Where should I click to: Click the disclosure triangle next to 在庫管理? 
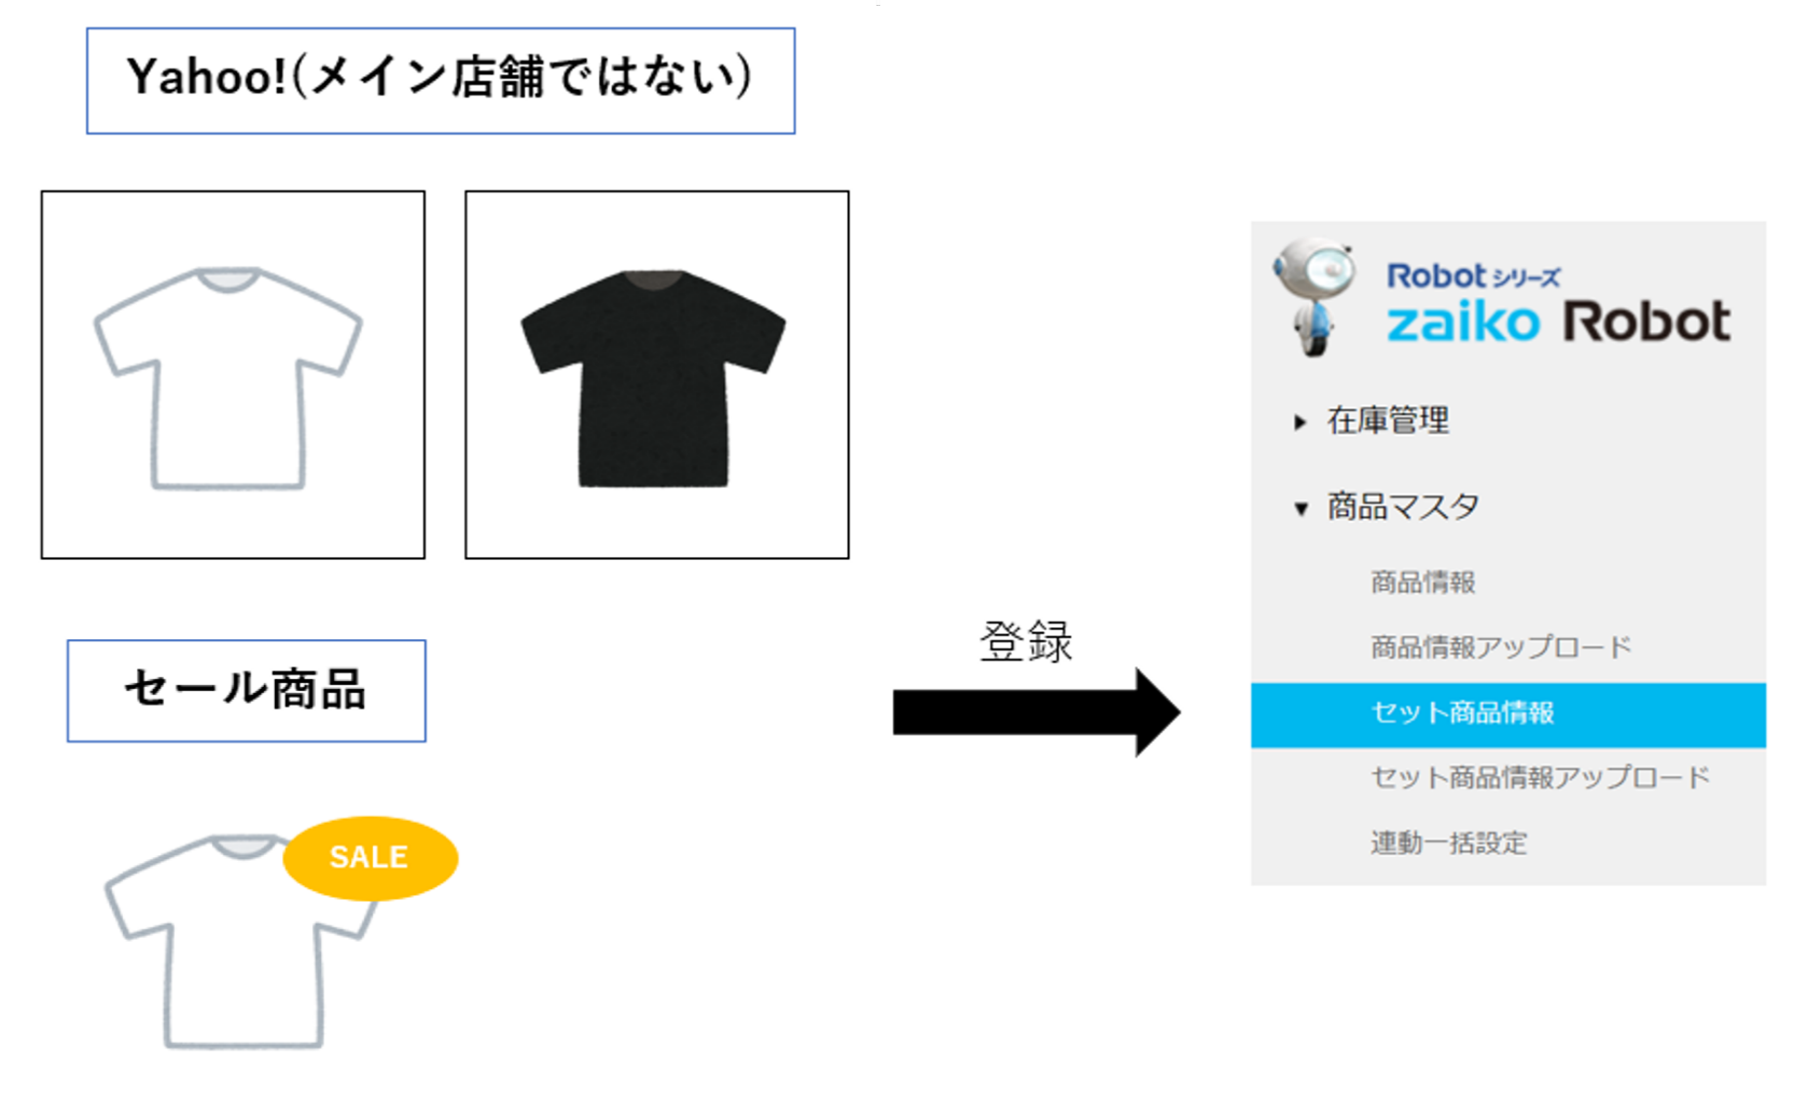tap(1302, 420)
